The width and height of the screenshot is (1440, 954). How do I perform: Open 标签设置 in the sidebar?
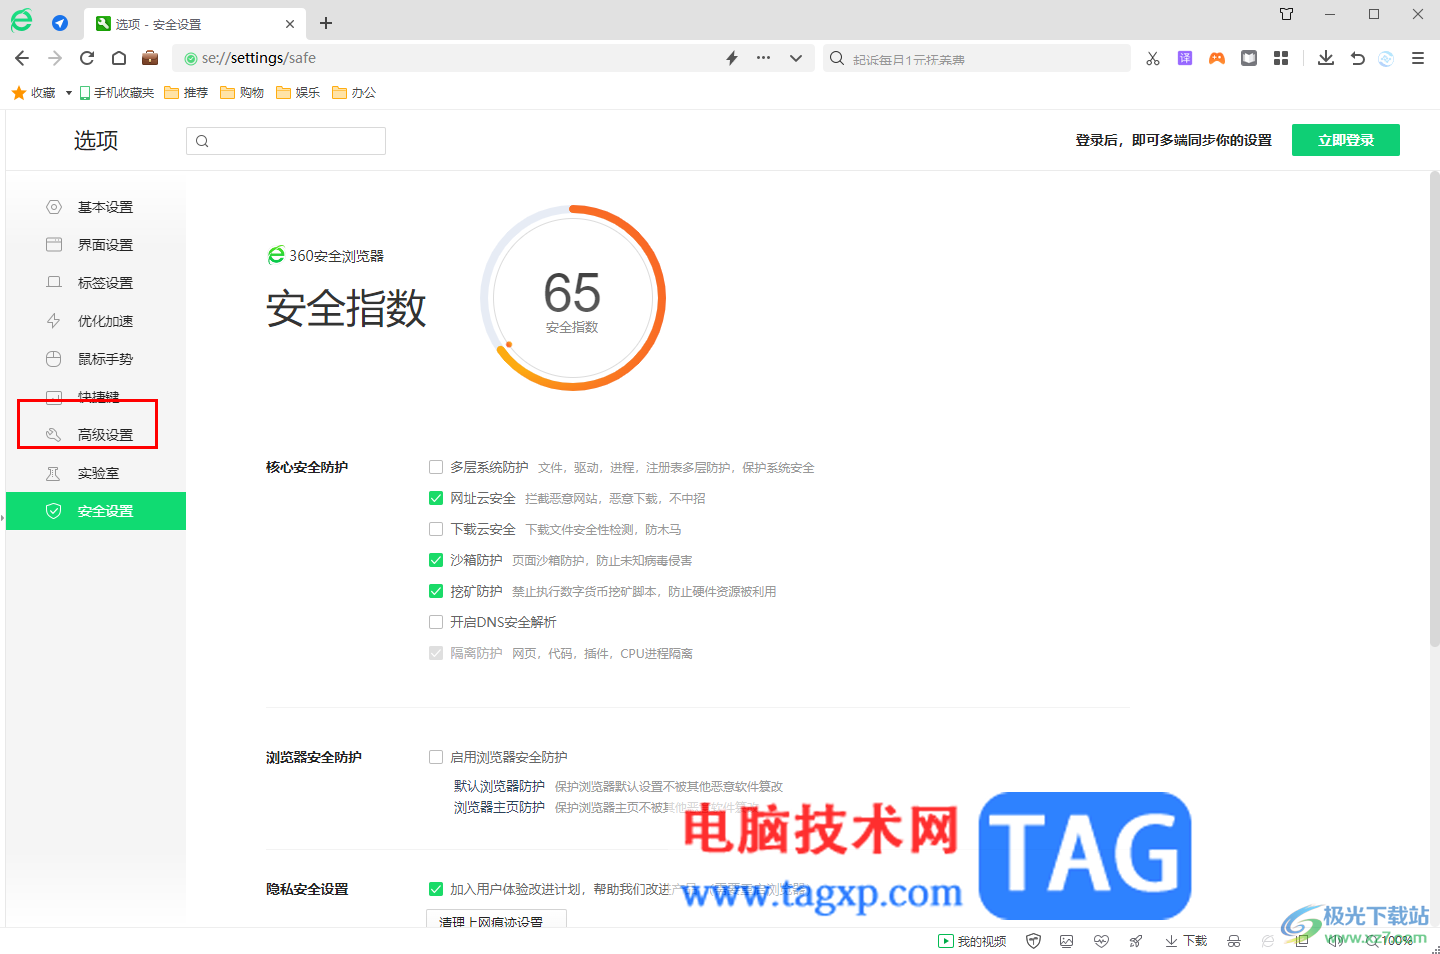click(x=96, y=283)
